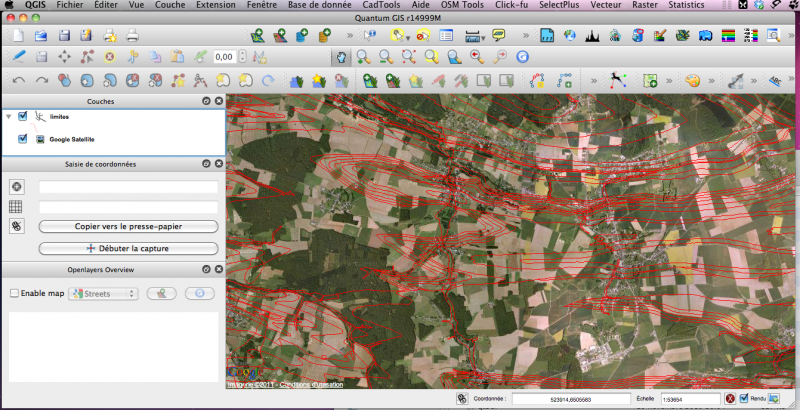Image resolution: width=800 pixels, height=410 pixels.
Task: Click the Undo arrow icon
Action: (x=18, y=79)
